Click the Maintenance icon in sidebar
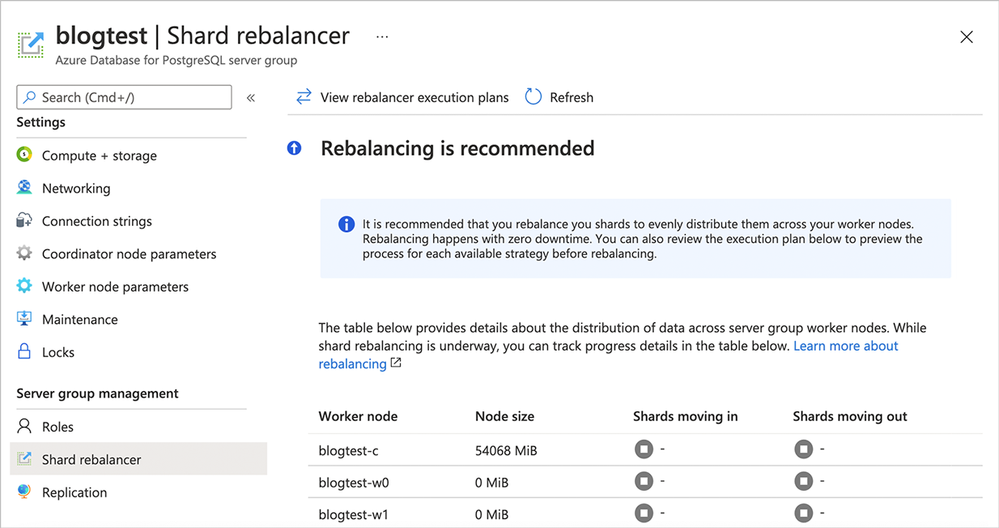 (25, 320)
